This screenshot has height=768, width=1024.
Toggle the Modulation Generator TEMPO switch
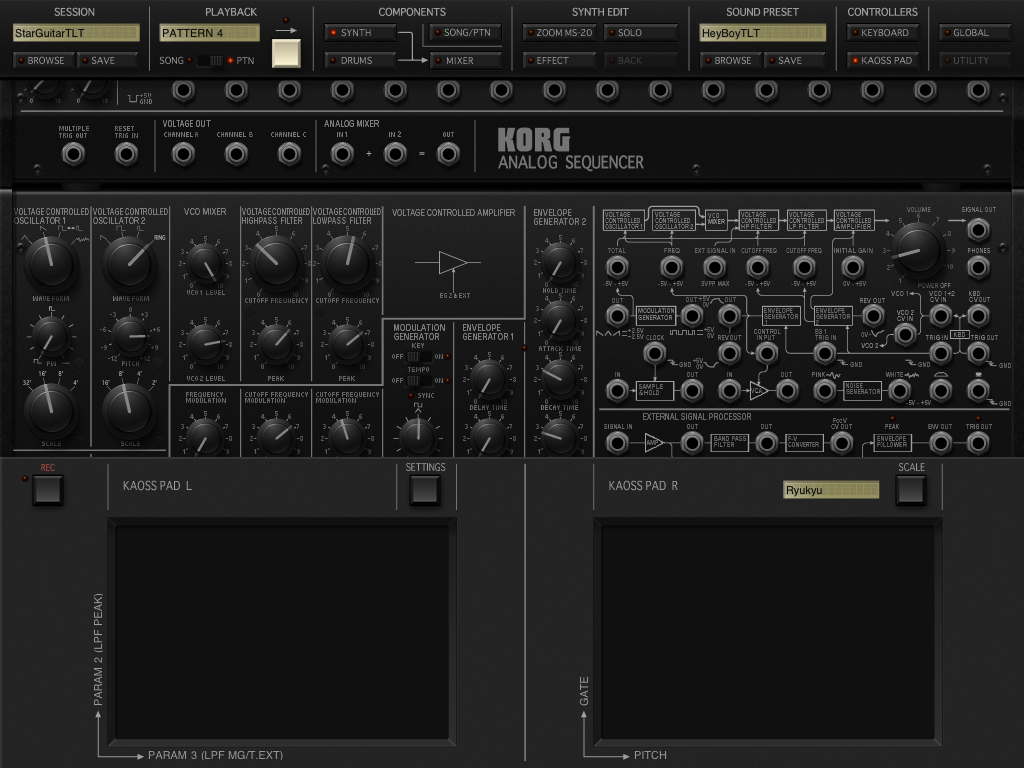coord(419,380)
